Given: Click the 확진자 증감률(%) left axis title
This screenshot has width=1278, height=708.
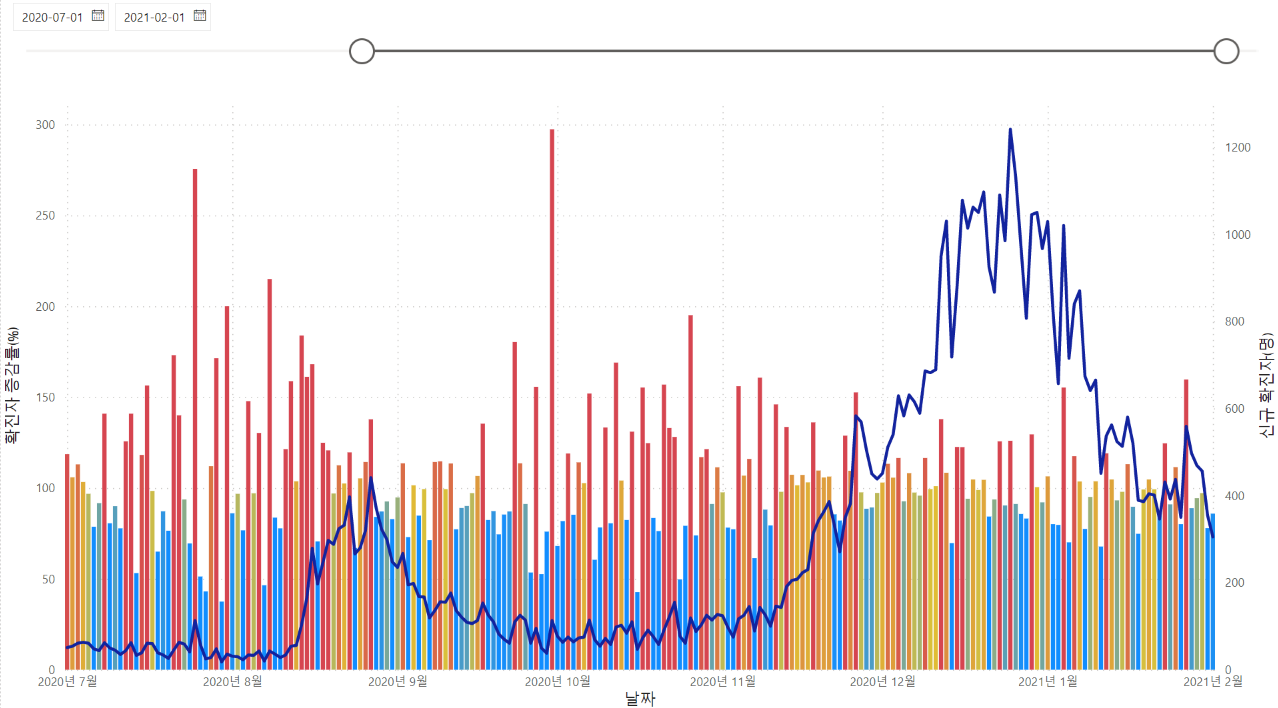Looking at the screenshot, I should (x=13, y=385).
